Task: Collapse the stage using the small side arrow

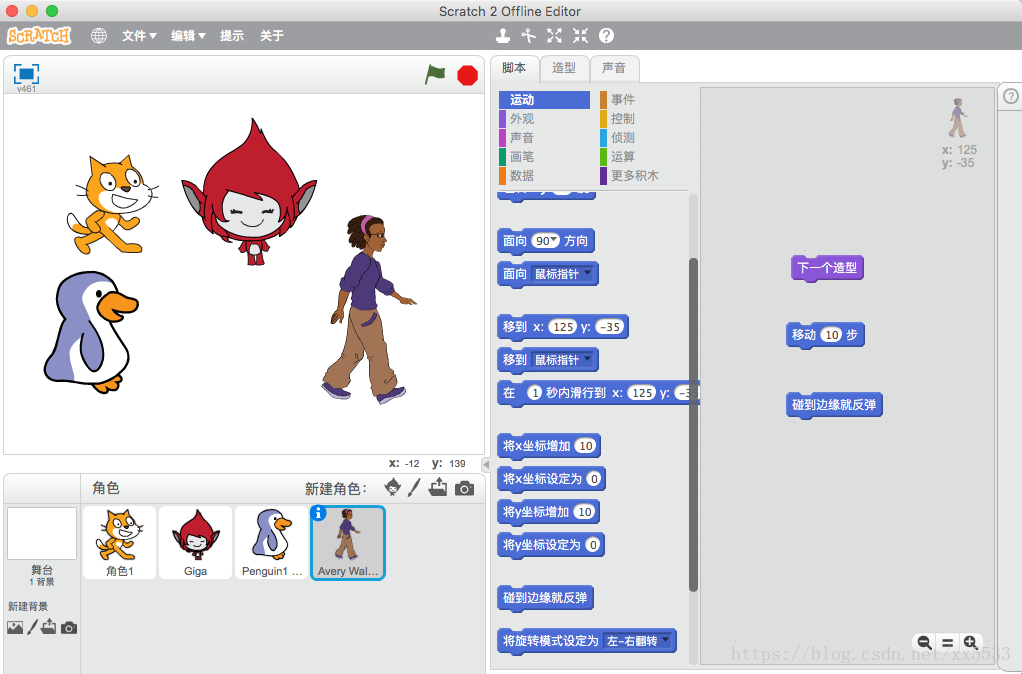Action: click(486, 465)
